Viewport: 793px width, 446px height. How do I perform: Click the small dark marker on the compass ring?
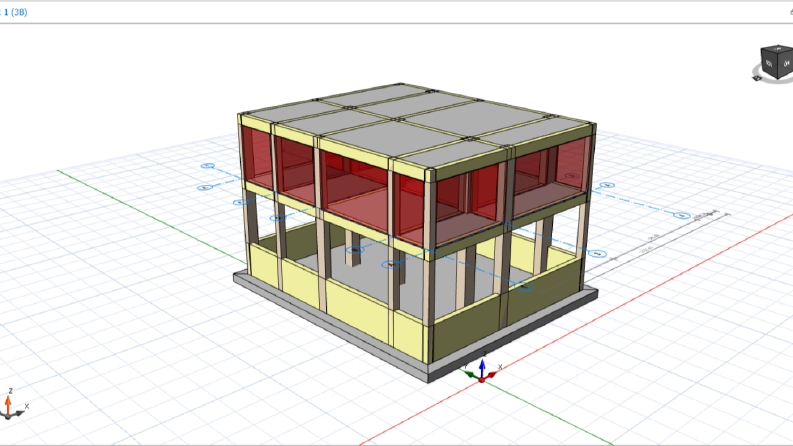[757, 78]
